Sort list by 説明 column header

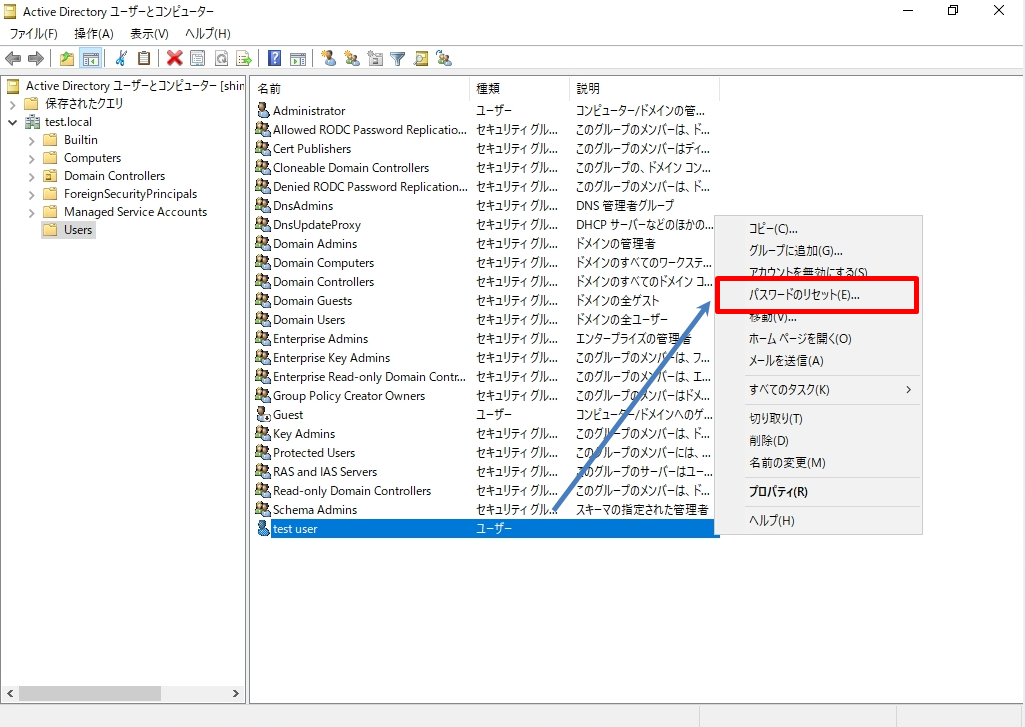click(645, 88)
